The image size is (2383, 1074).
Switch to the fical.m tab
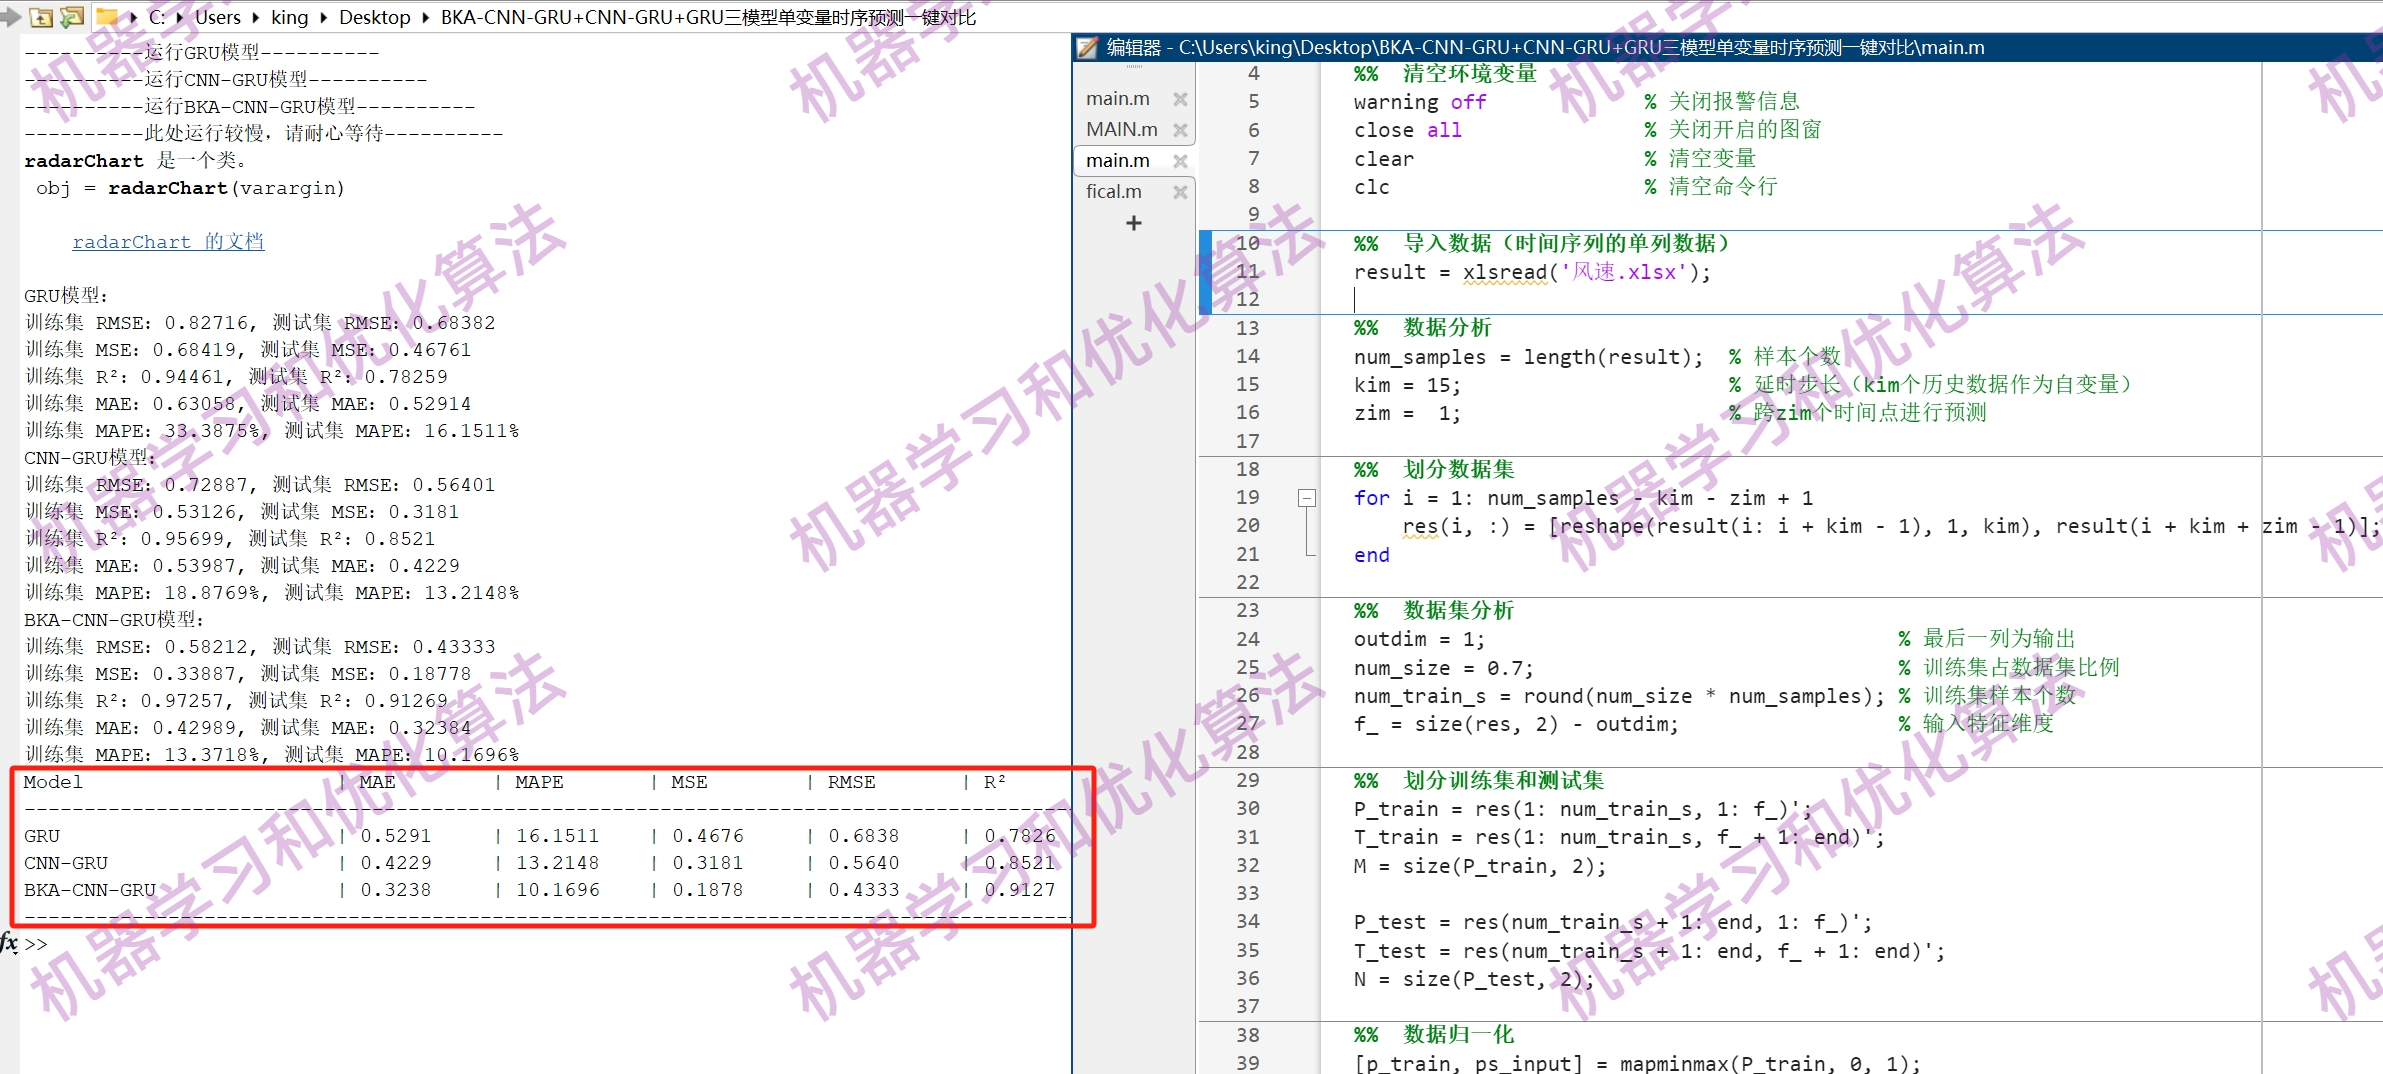[x=1113, y=191]
